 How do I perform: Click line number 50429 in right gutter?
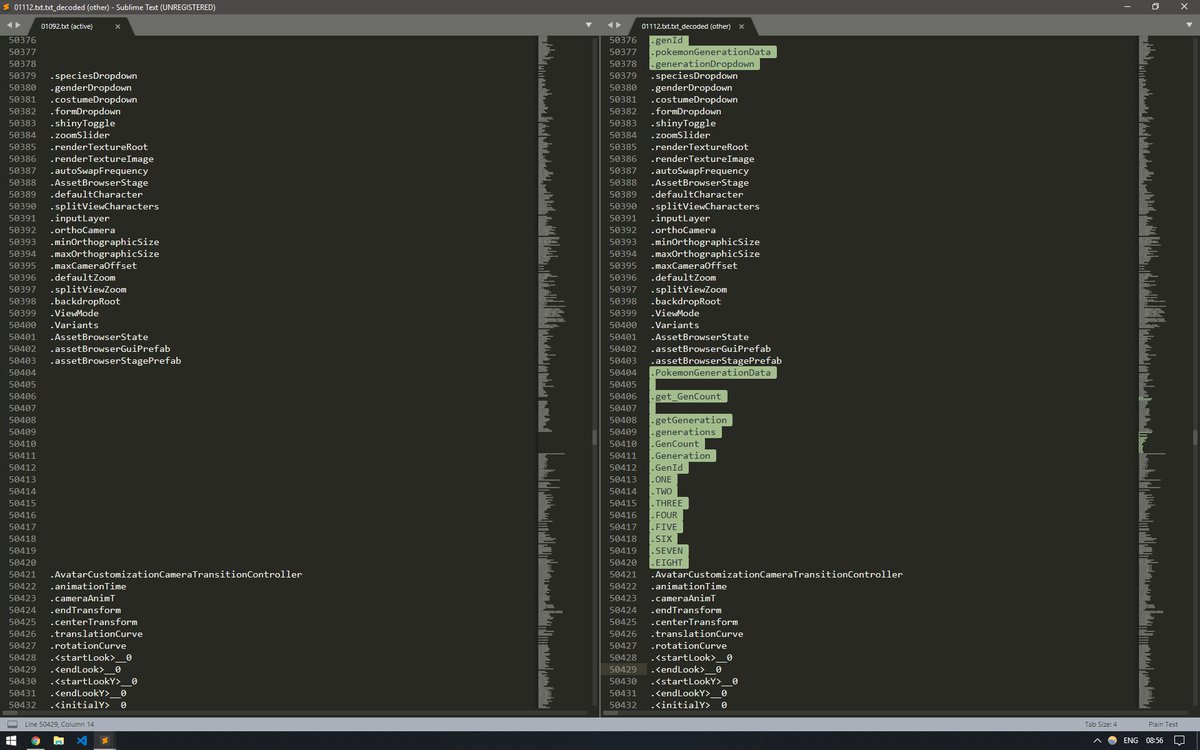(623, 669)
